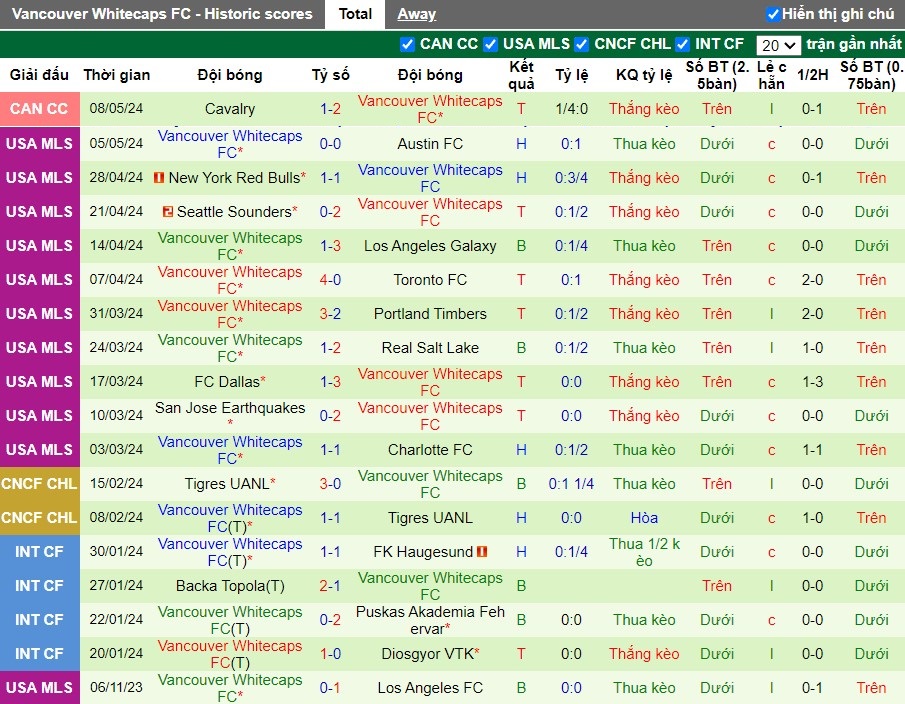The height and width of the screenshot is (704, 905).
Task: Click 3-0 score of Tigres UANL match
Action: tap(330, 484)
